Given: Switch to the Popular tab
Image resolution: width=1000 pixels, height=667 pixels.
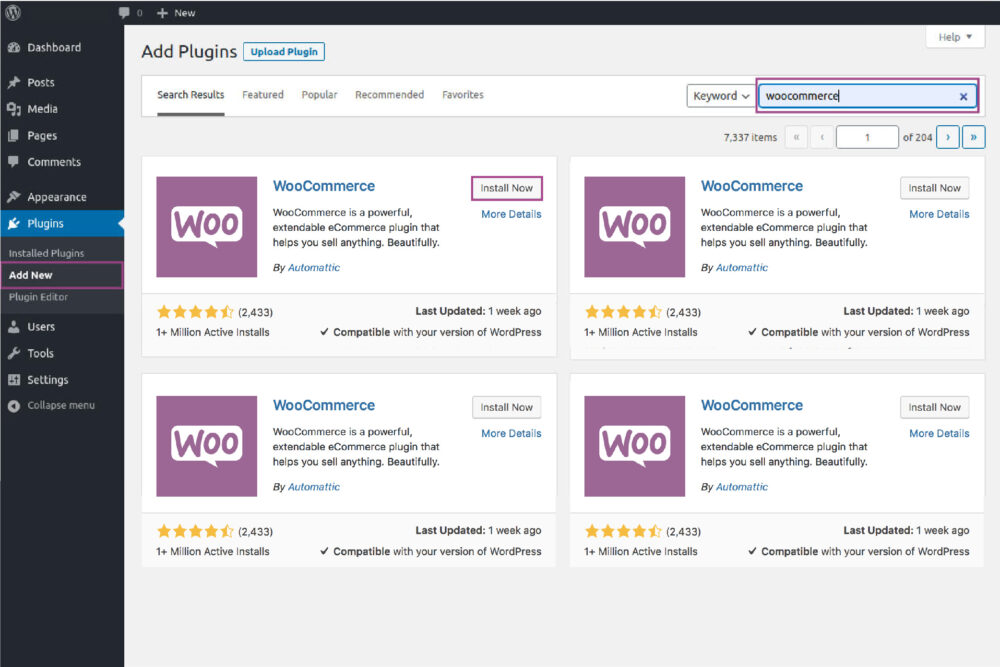Looking at the screenshot, I should (x=320, y=95).
